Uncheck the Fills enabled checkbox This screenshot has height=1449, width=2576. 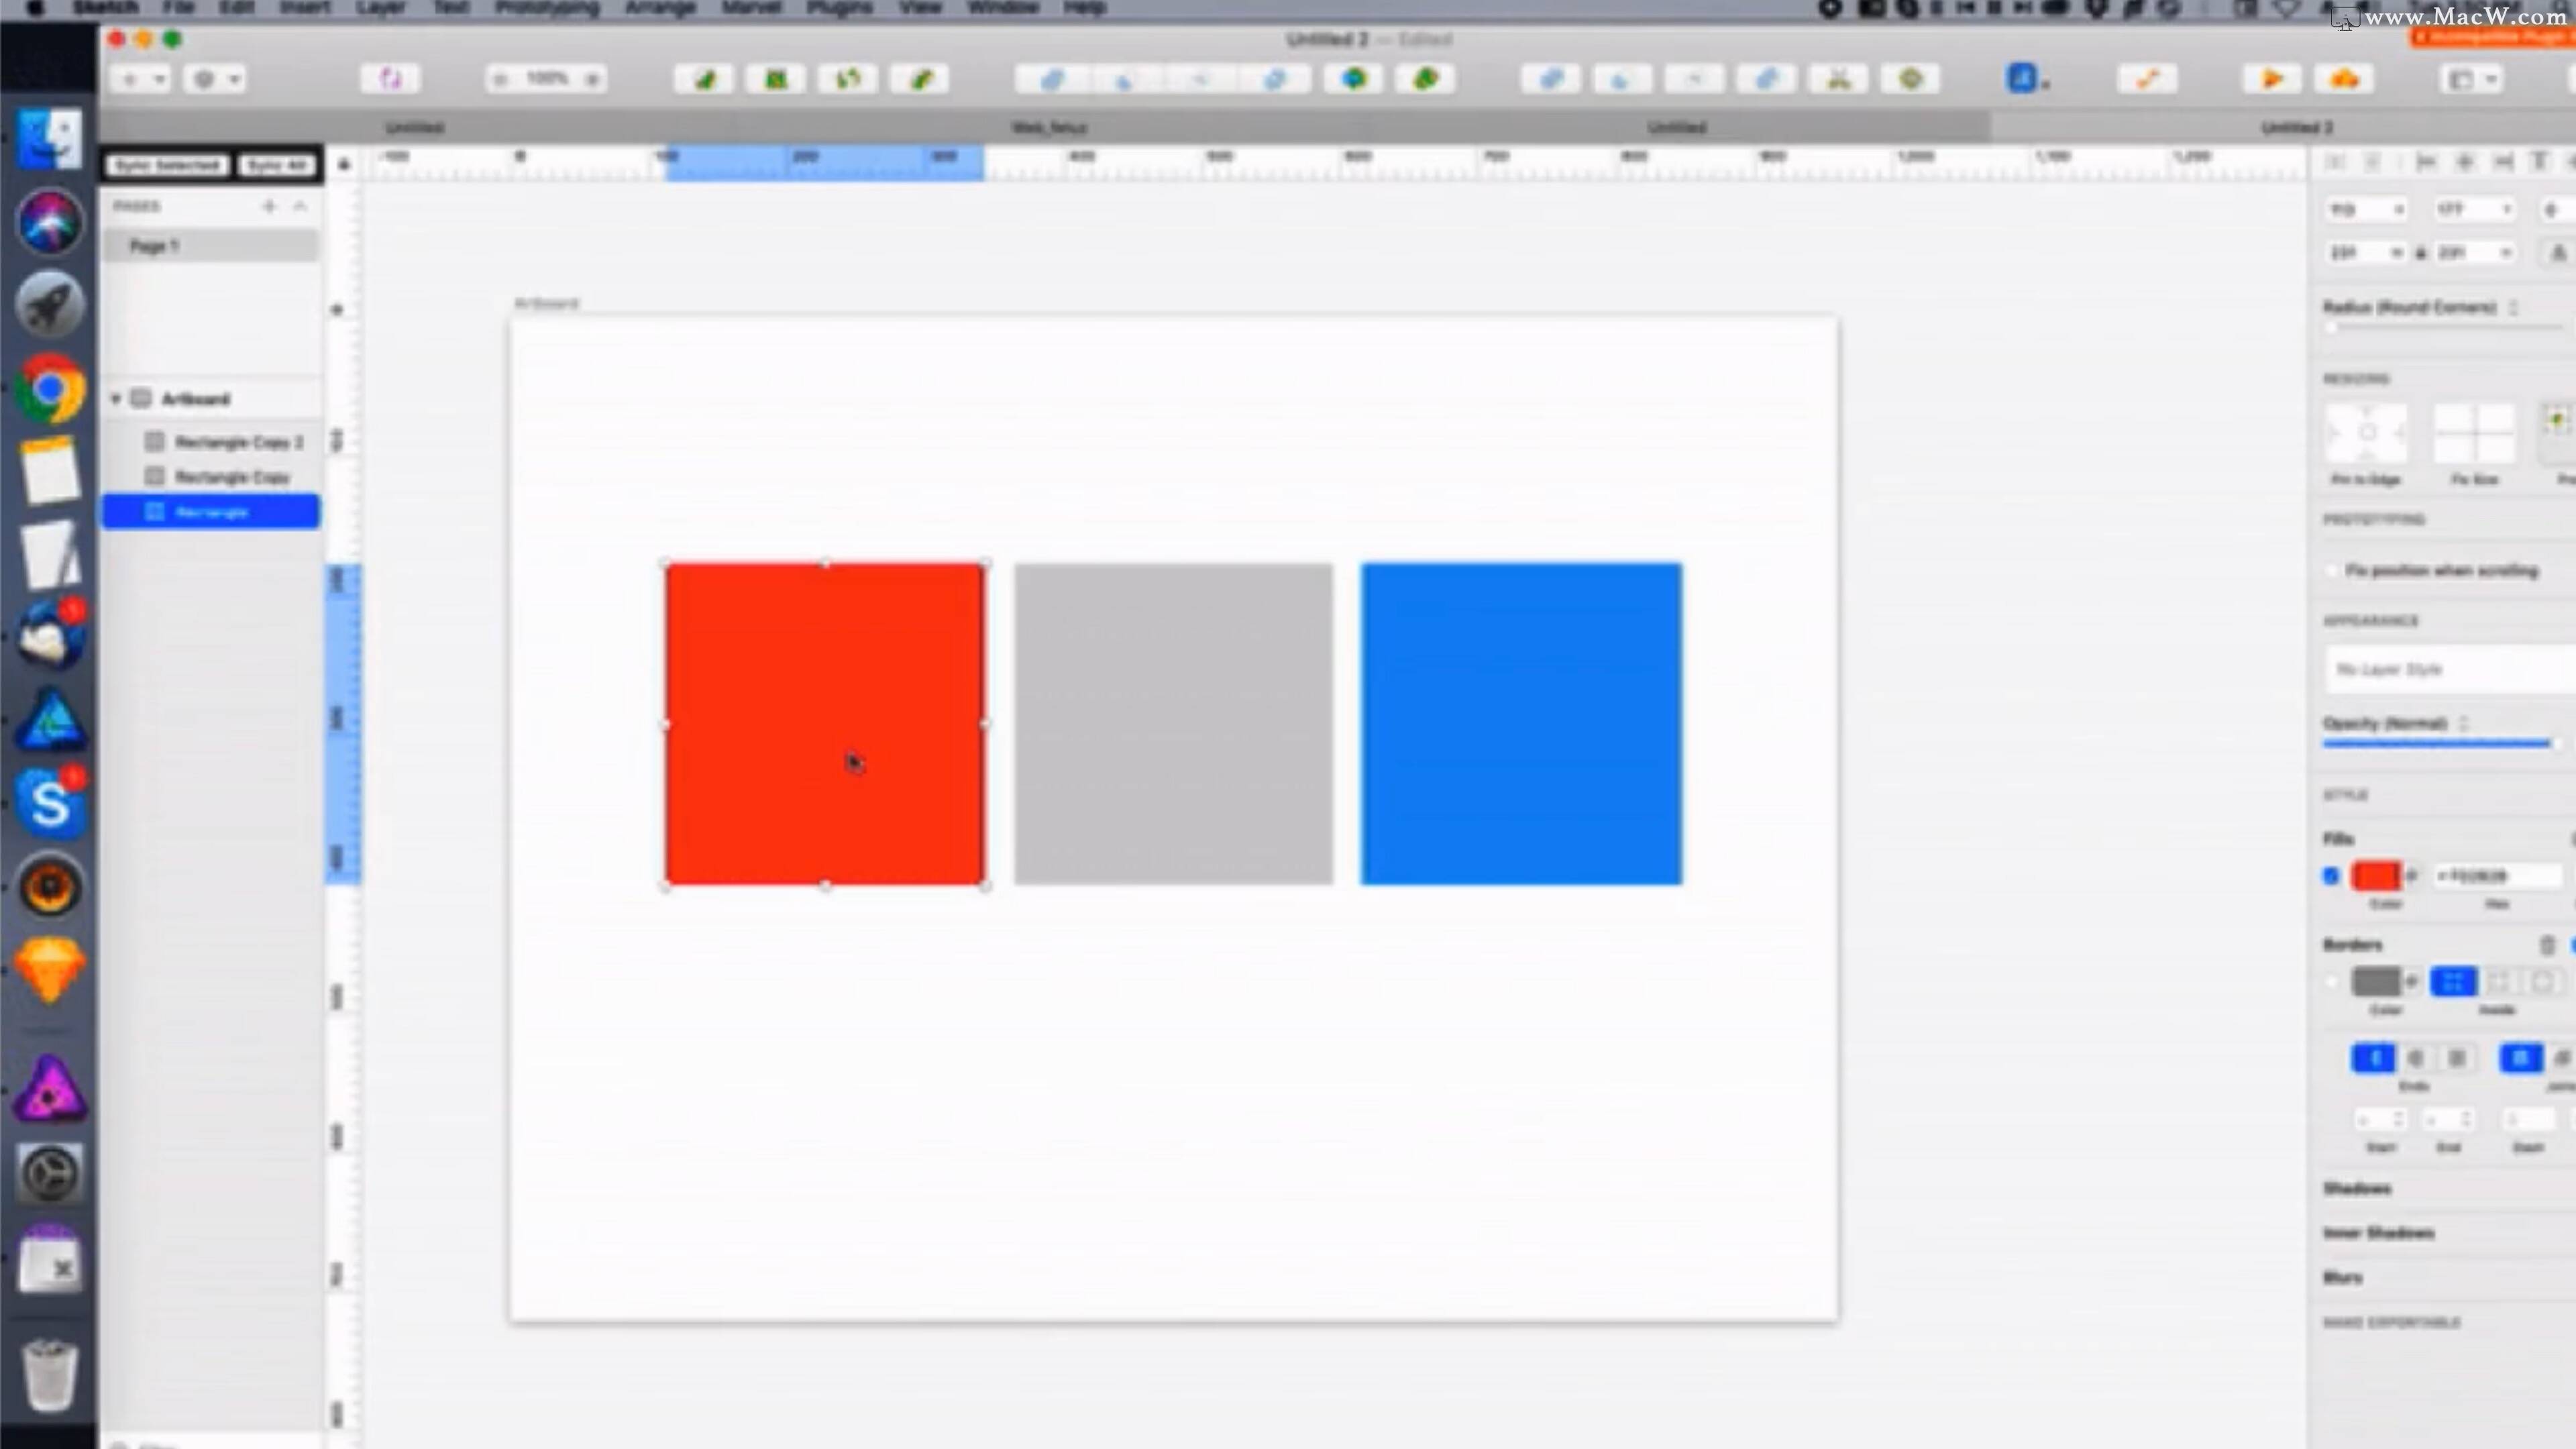pyautogui.click(x=2332, y=876)
